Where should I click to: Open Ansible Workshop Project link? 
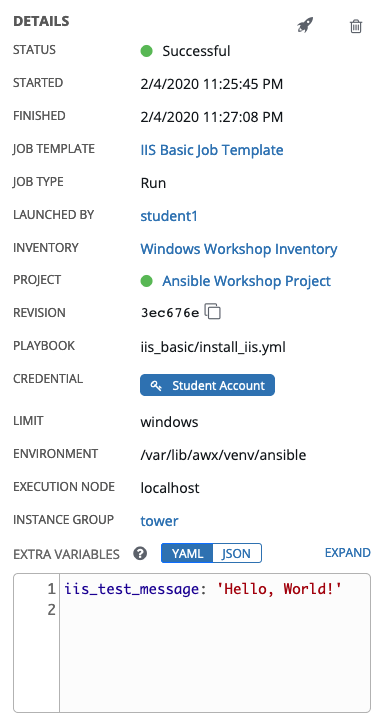click(246, 281)
